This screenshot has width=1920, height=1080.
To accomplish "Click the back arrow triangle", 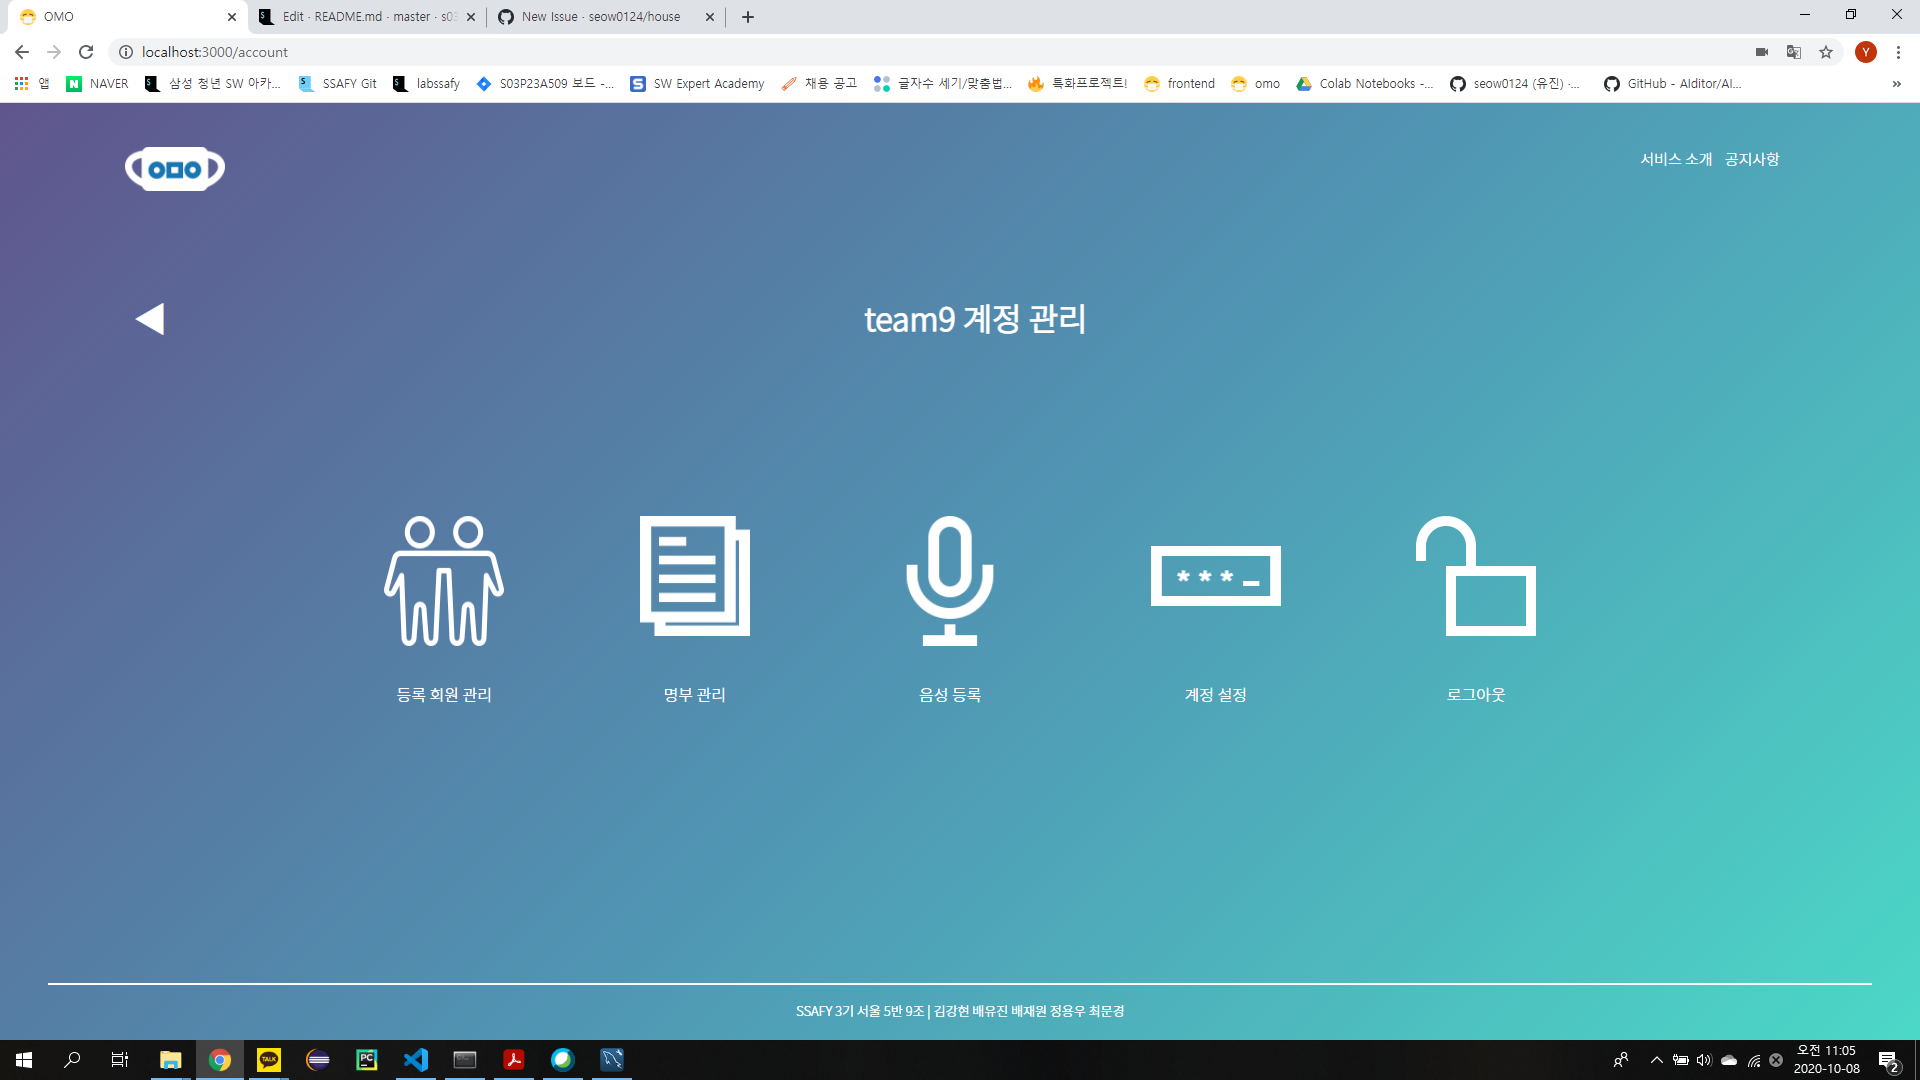I will pyautogui.click(x=149, y=318).
